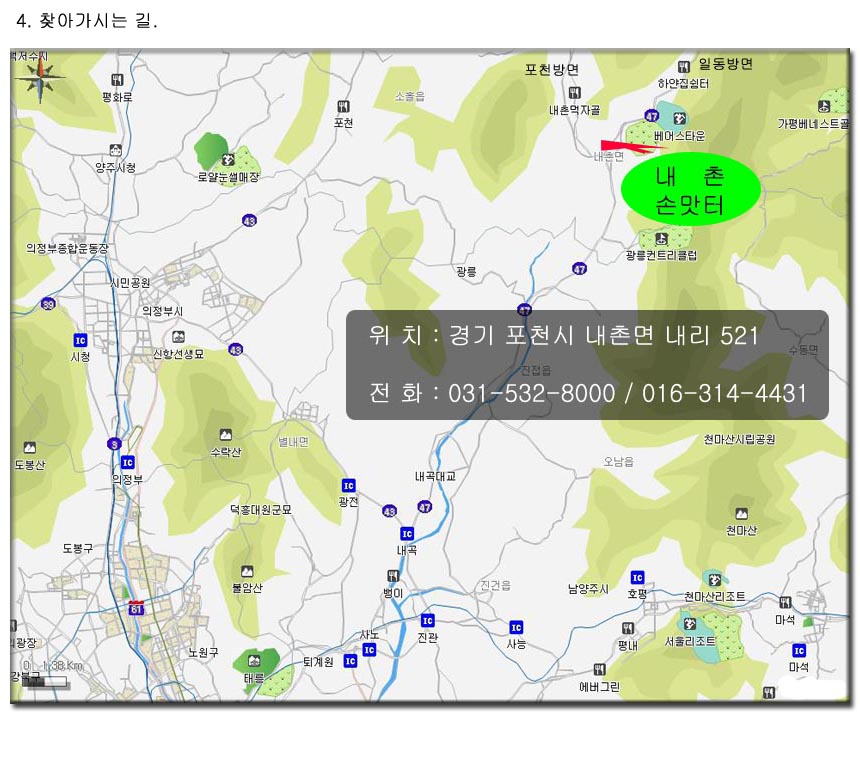Click the green 내촌 손맛터 ellipse marker
The image size is (860, 760).
pyautogui.click(x=691, y=189)
